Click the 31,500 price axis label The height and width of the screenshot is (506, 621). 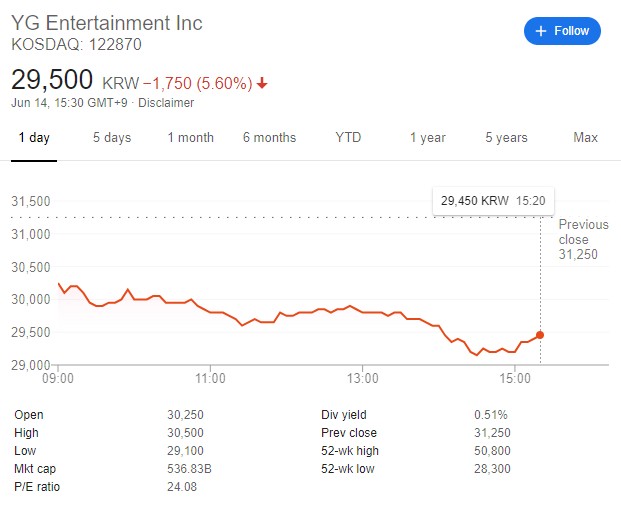[31, 202]
